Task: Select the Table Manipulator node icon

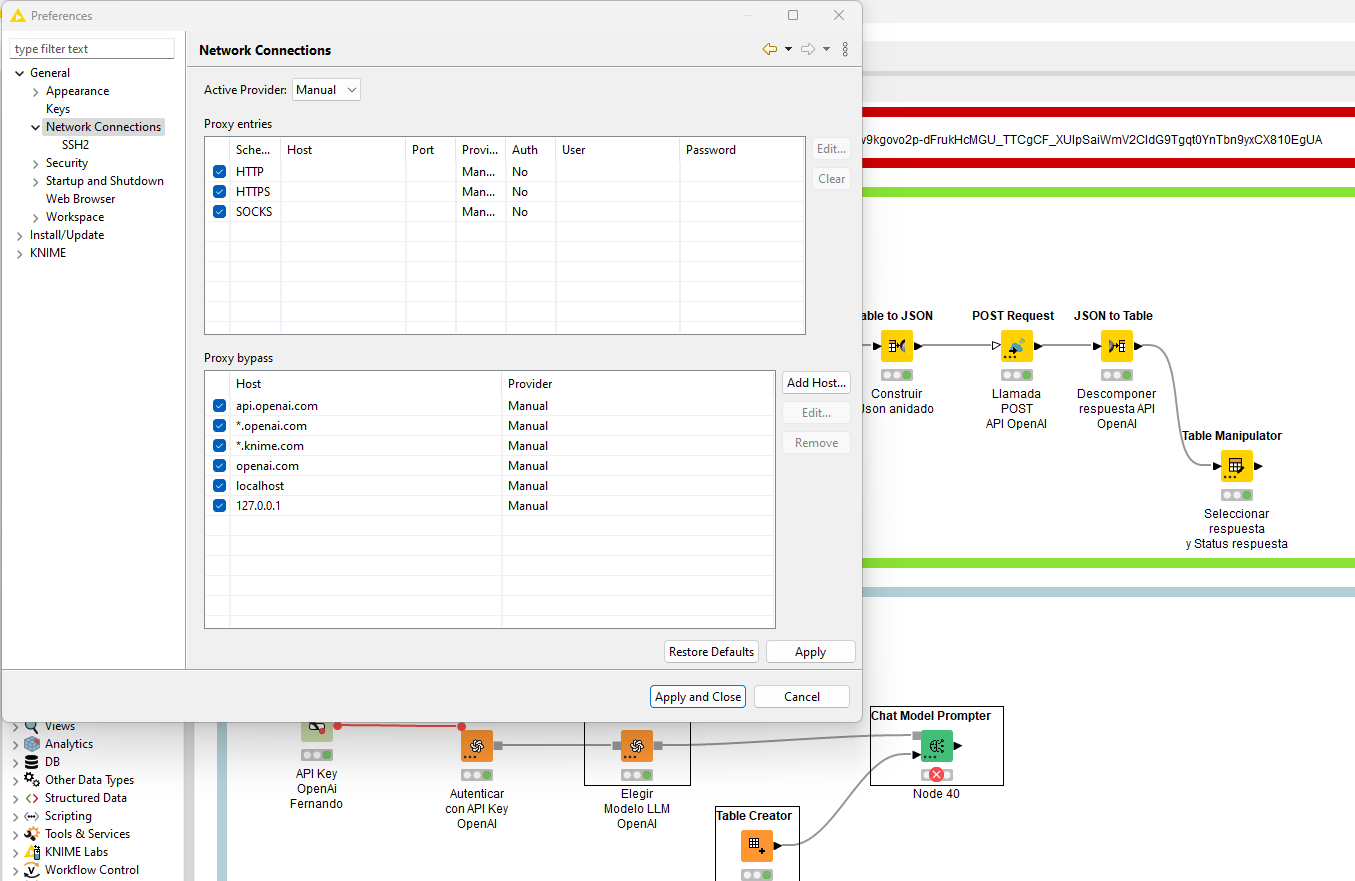Action: (1236, 466)
